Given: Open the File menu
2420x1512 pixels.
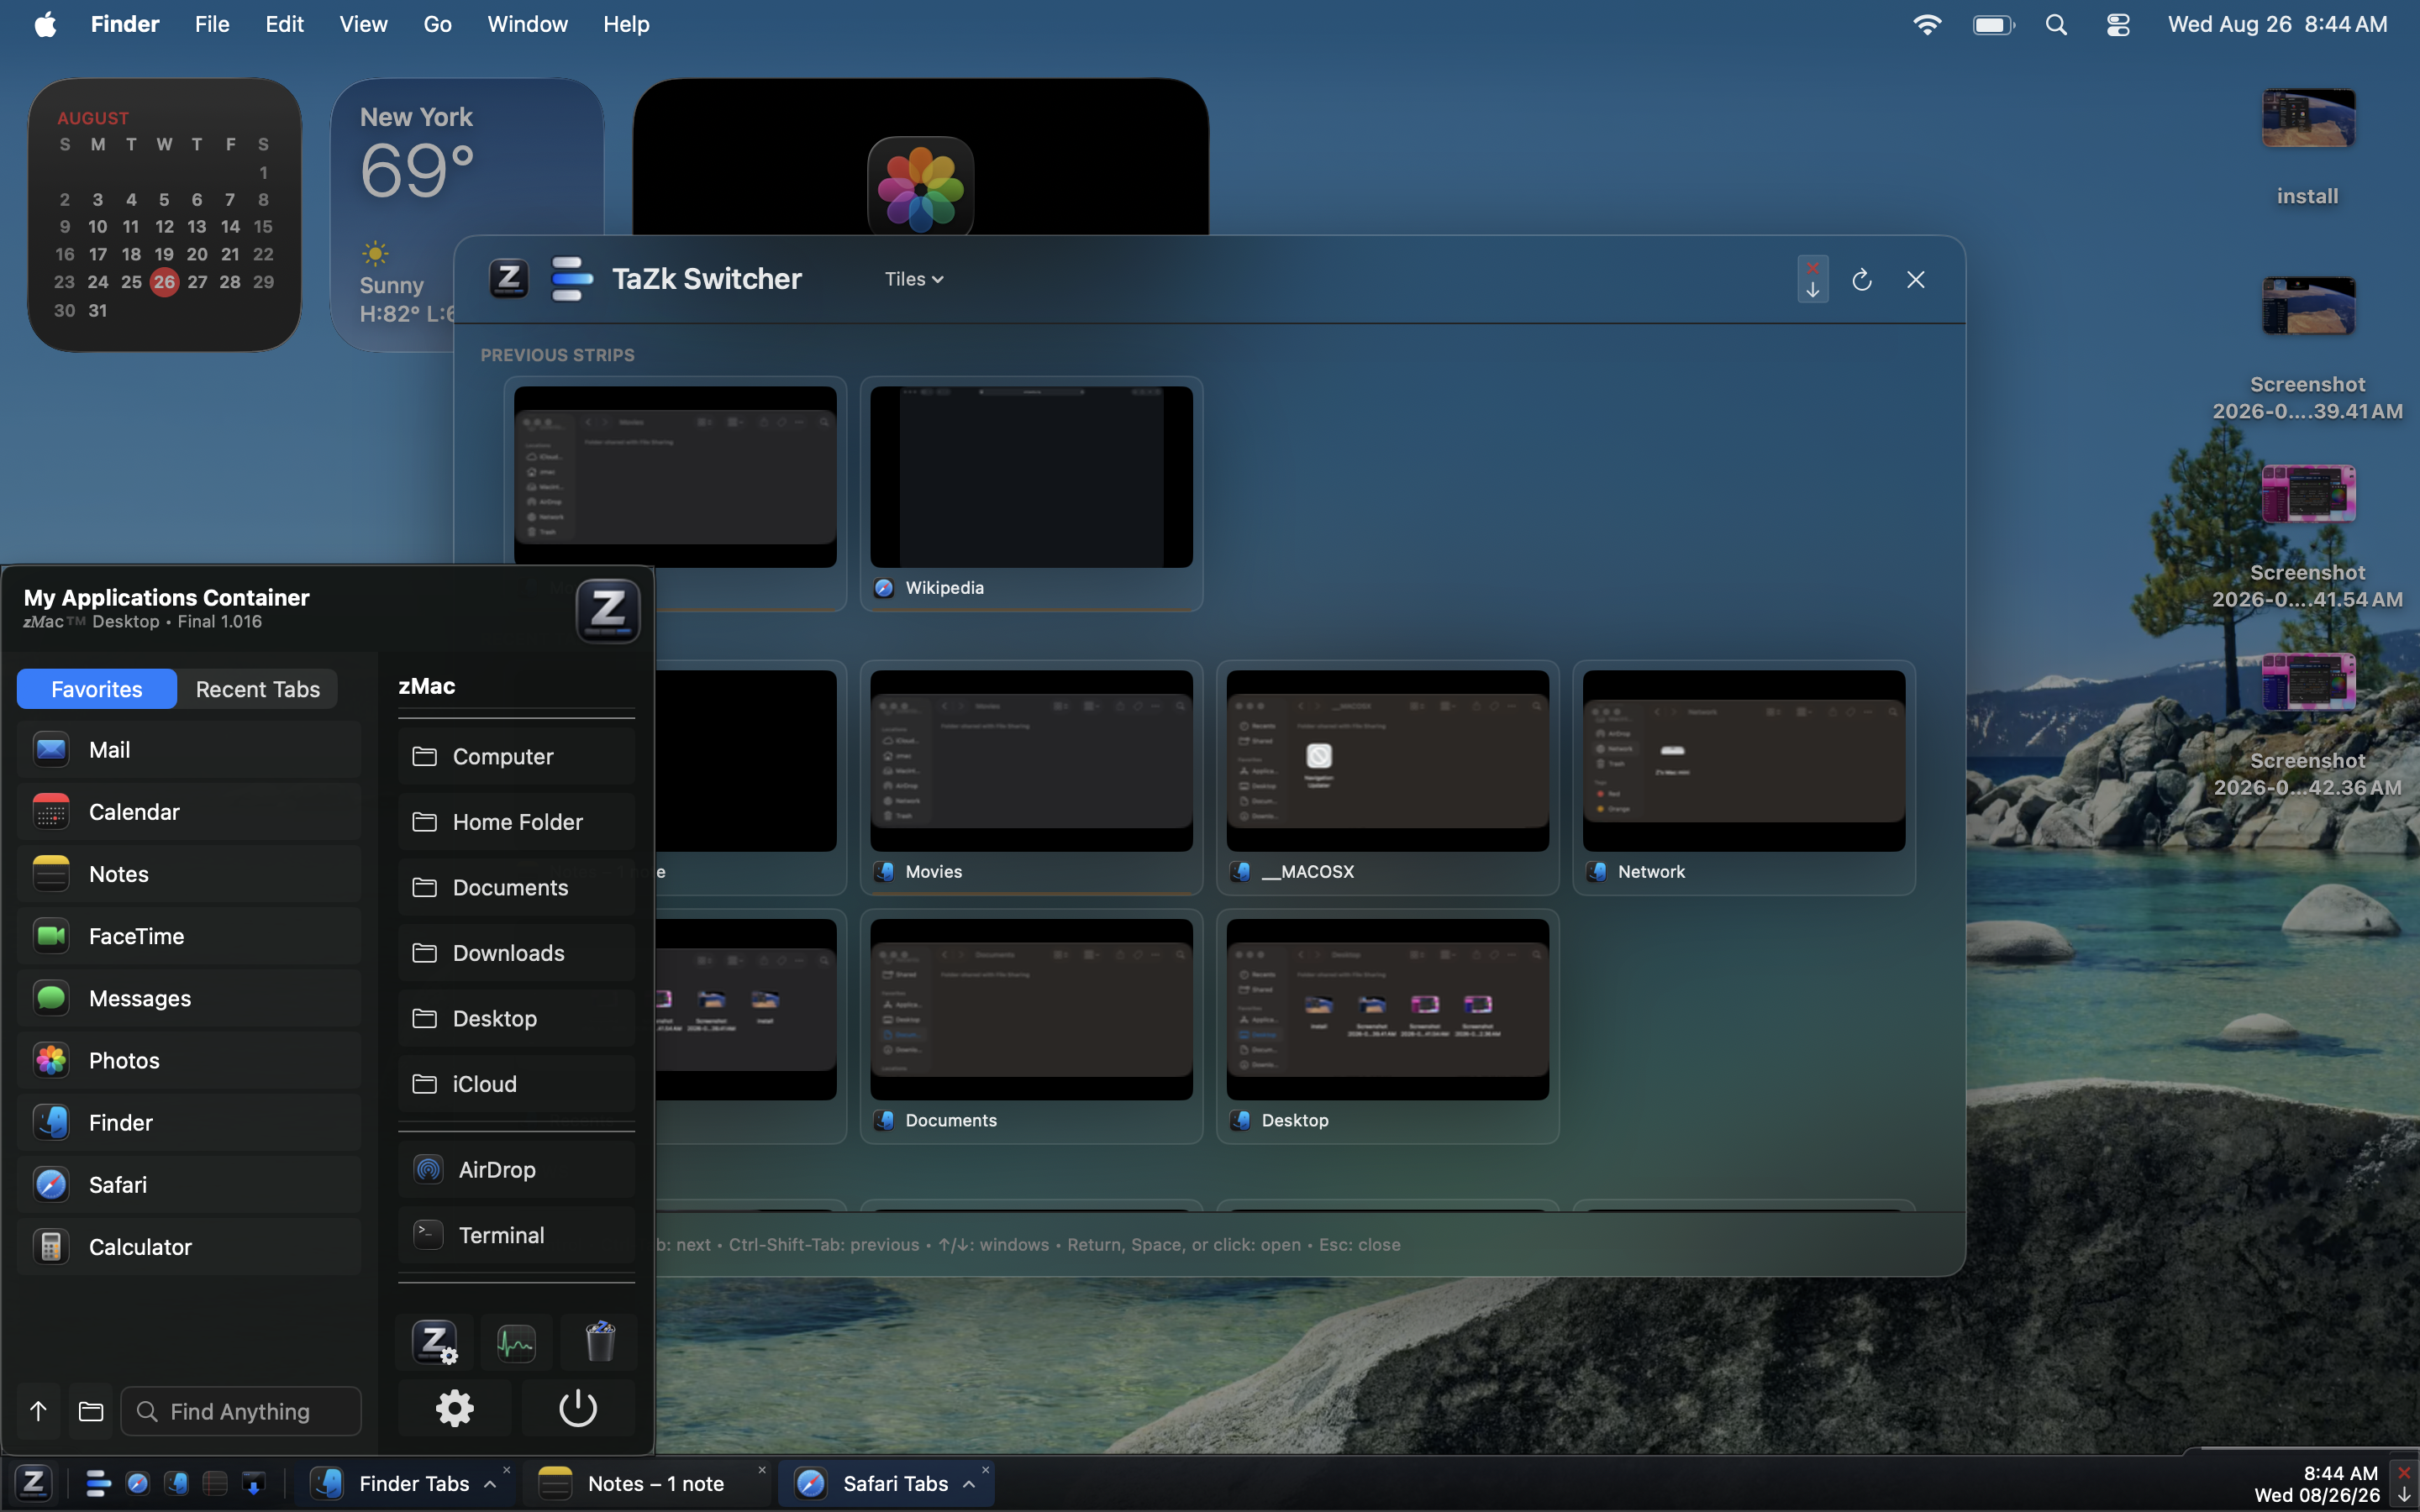Looking at the screenshot, I should coord(212,24).
